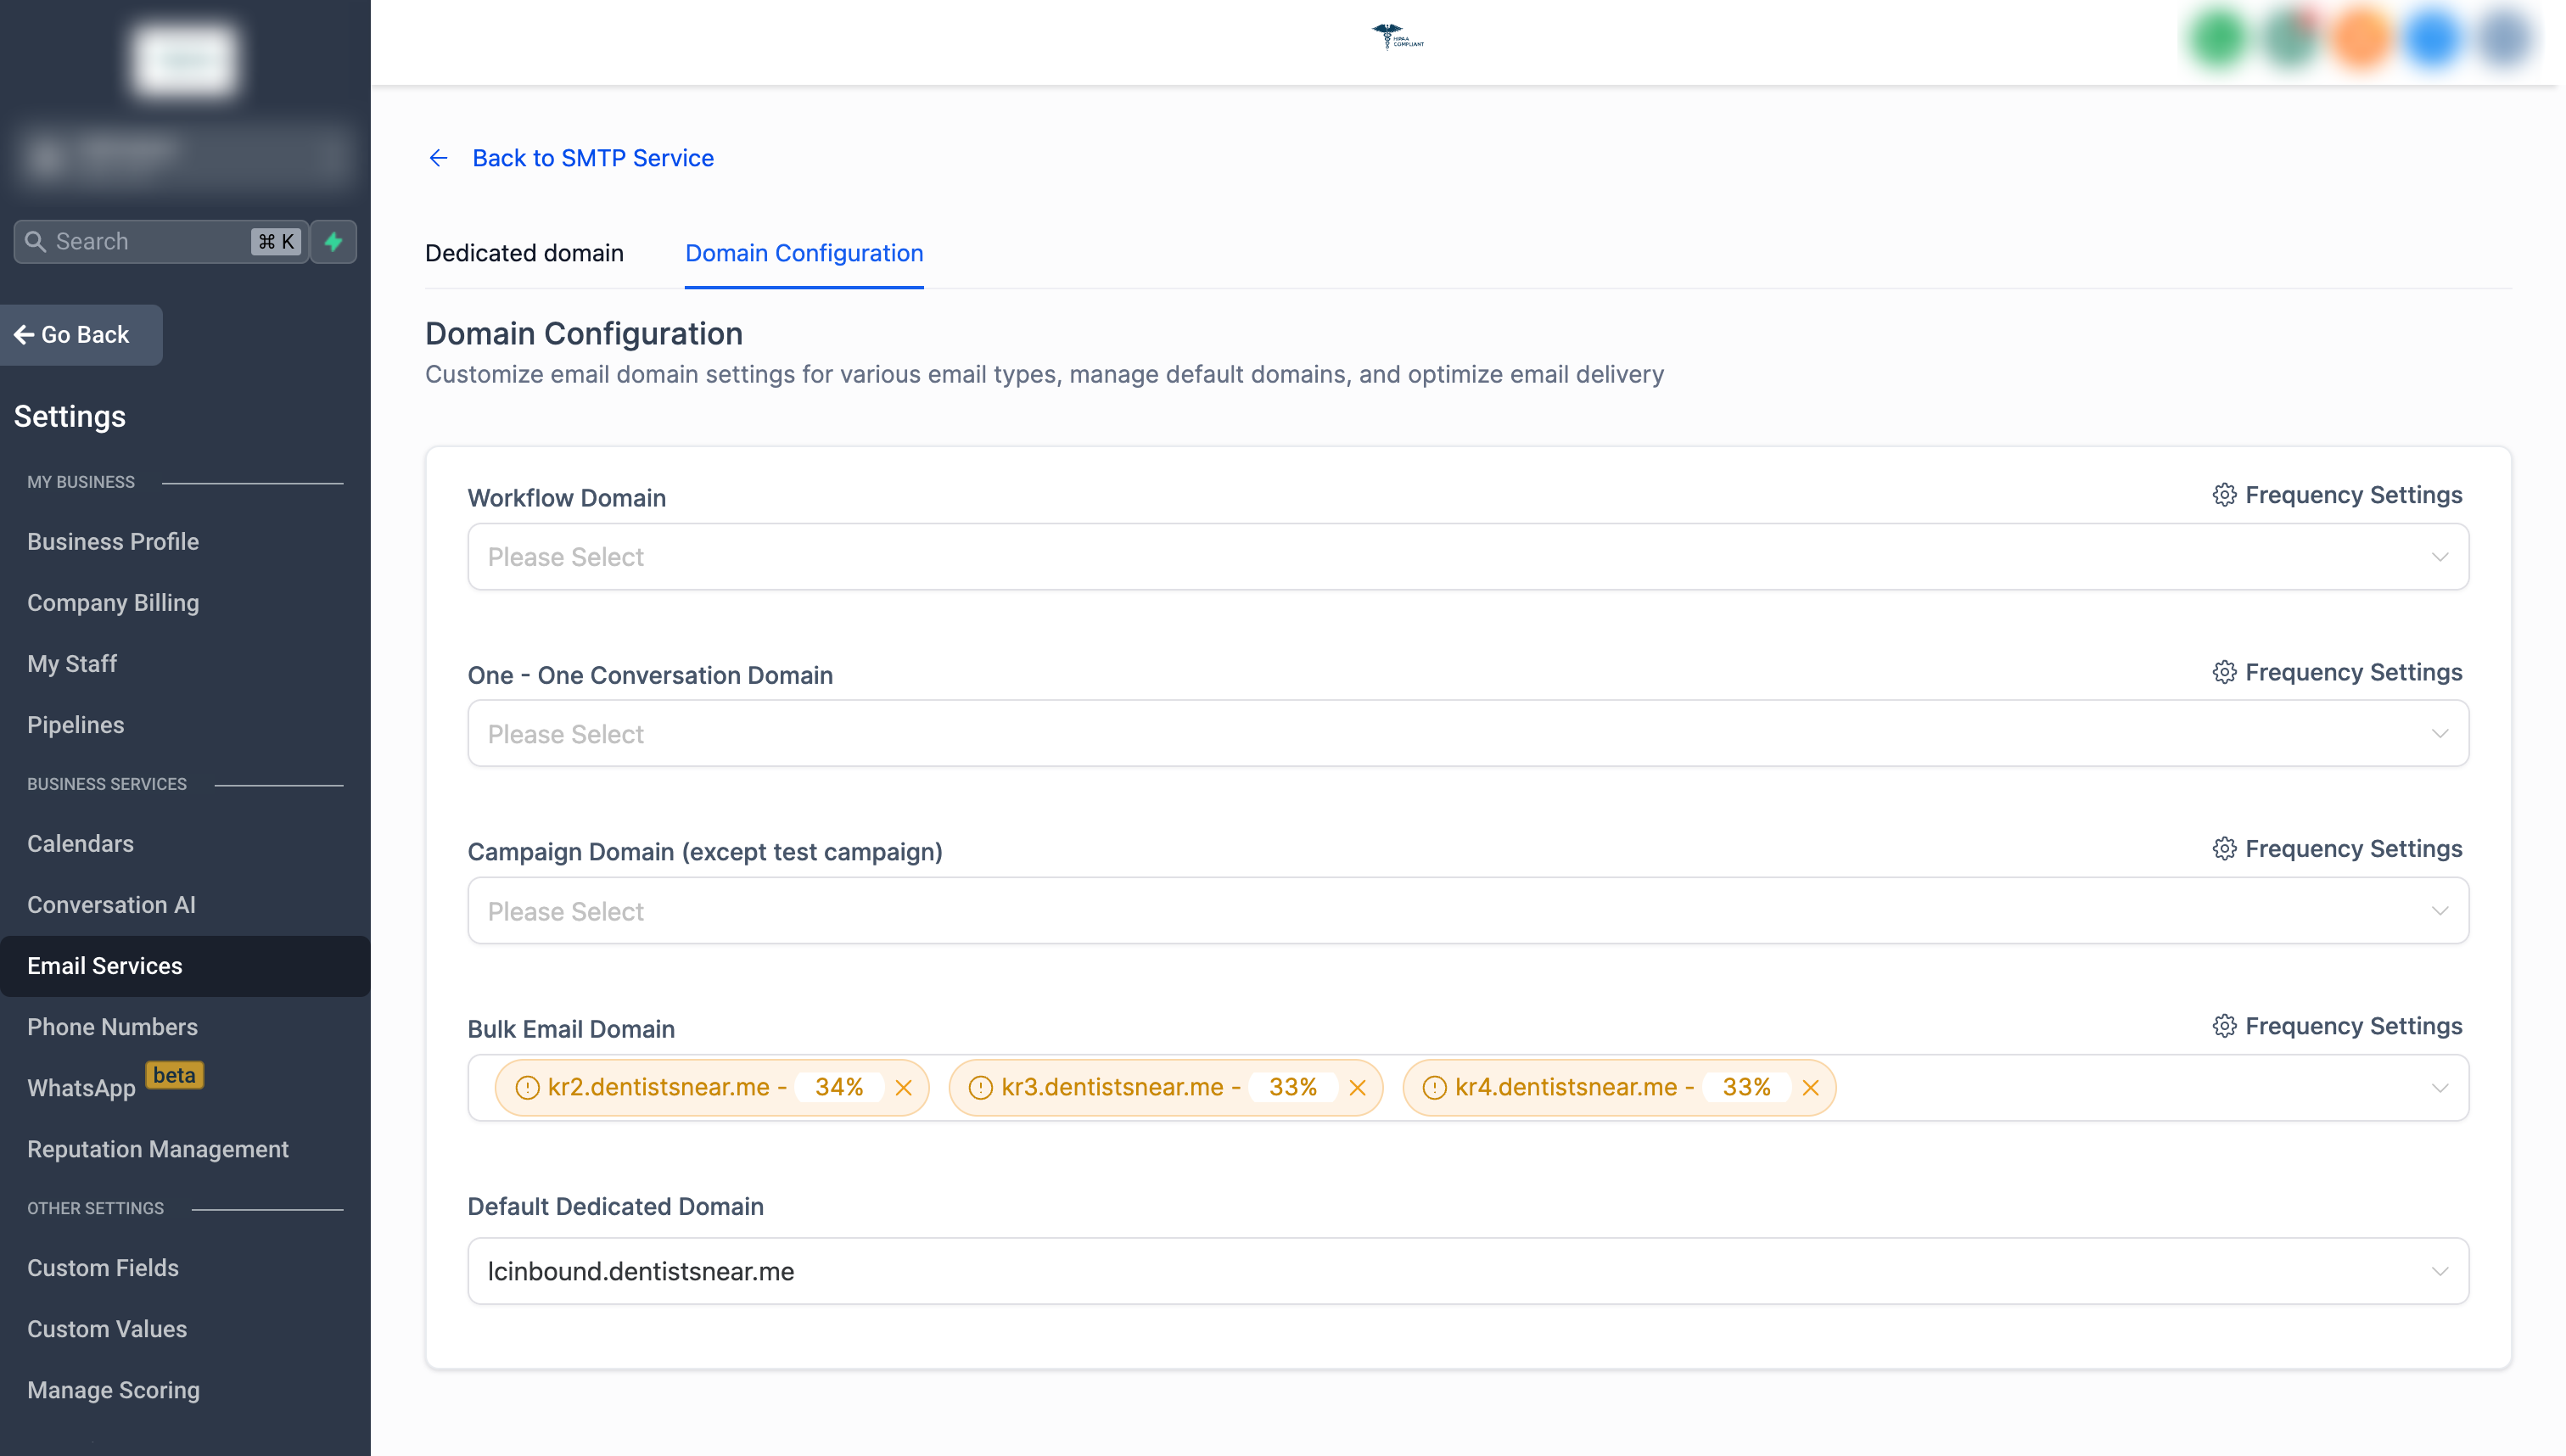Click the green lightning bolt quick-action icon

tap(334, 241)
